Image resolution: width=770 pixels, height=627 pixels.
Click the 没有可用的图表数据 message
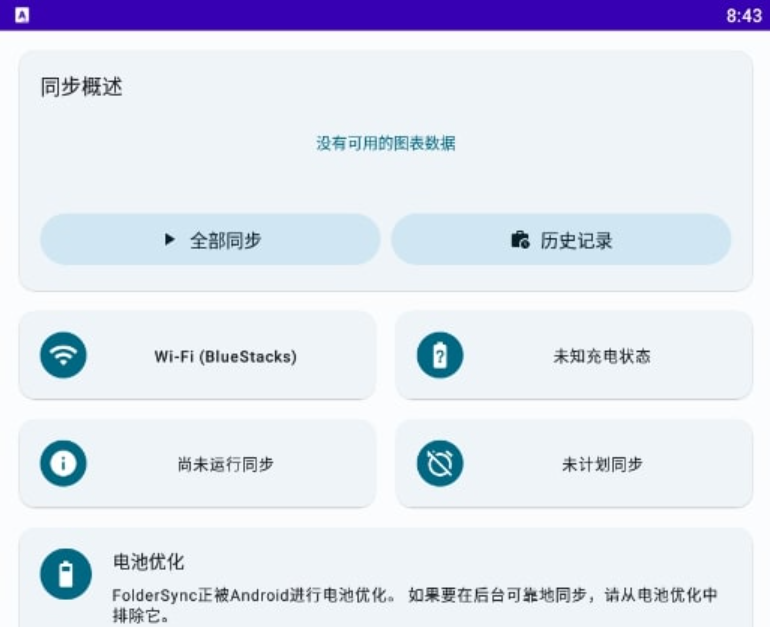(x=385, y=143)
